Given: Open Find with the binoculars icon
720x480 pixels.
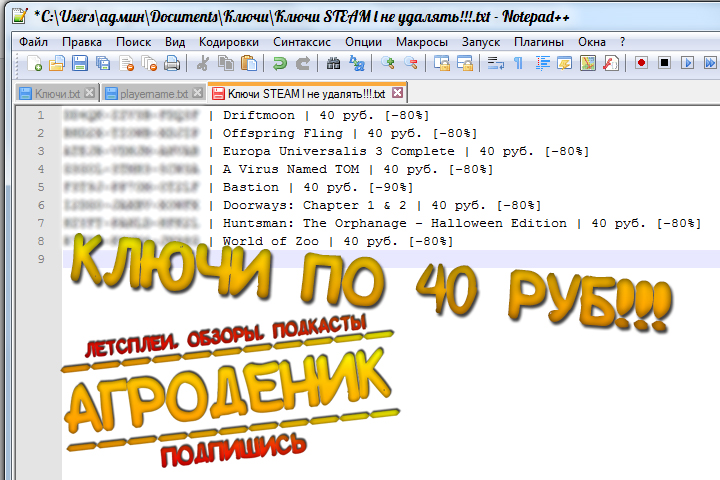Looking at the screenshot, I should [x=333, y=63].
